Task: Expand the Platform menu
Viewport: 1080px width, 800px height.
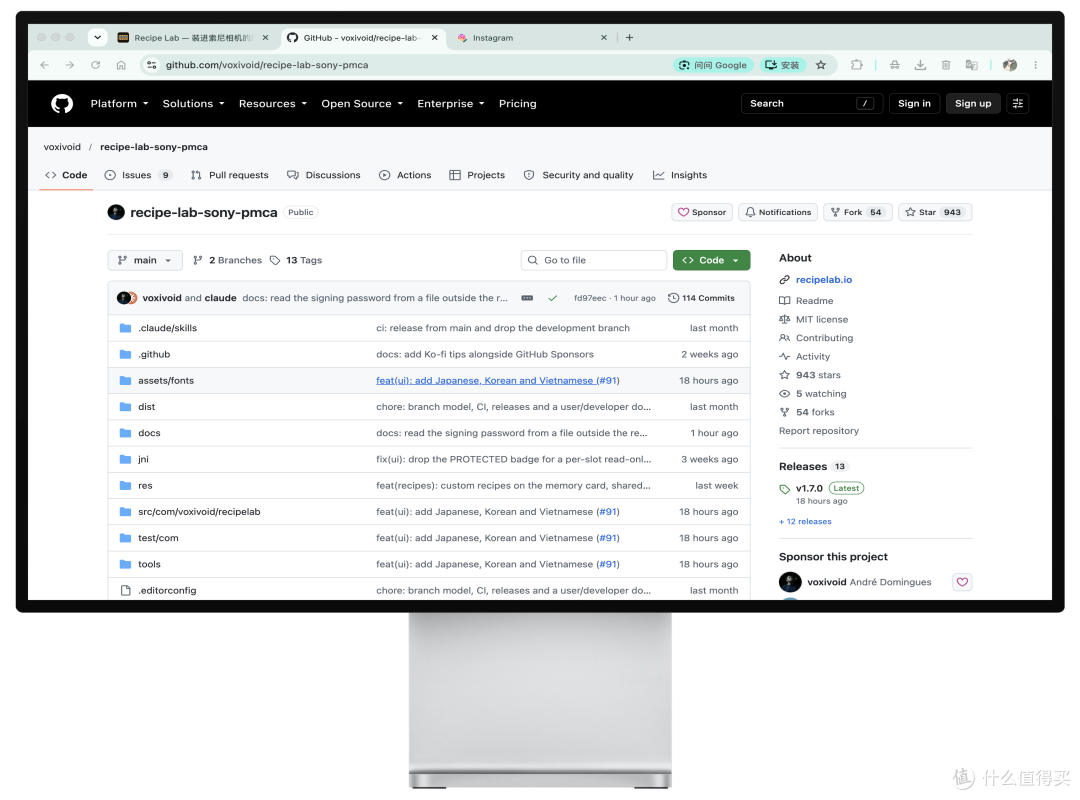Action: click(119, 103)
